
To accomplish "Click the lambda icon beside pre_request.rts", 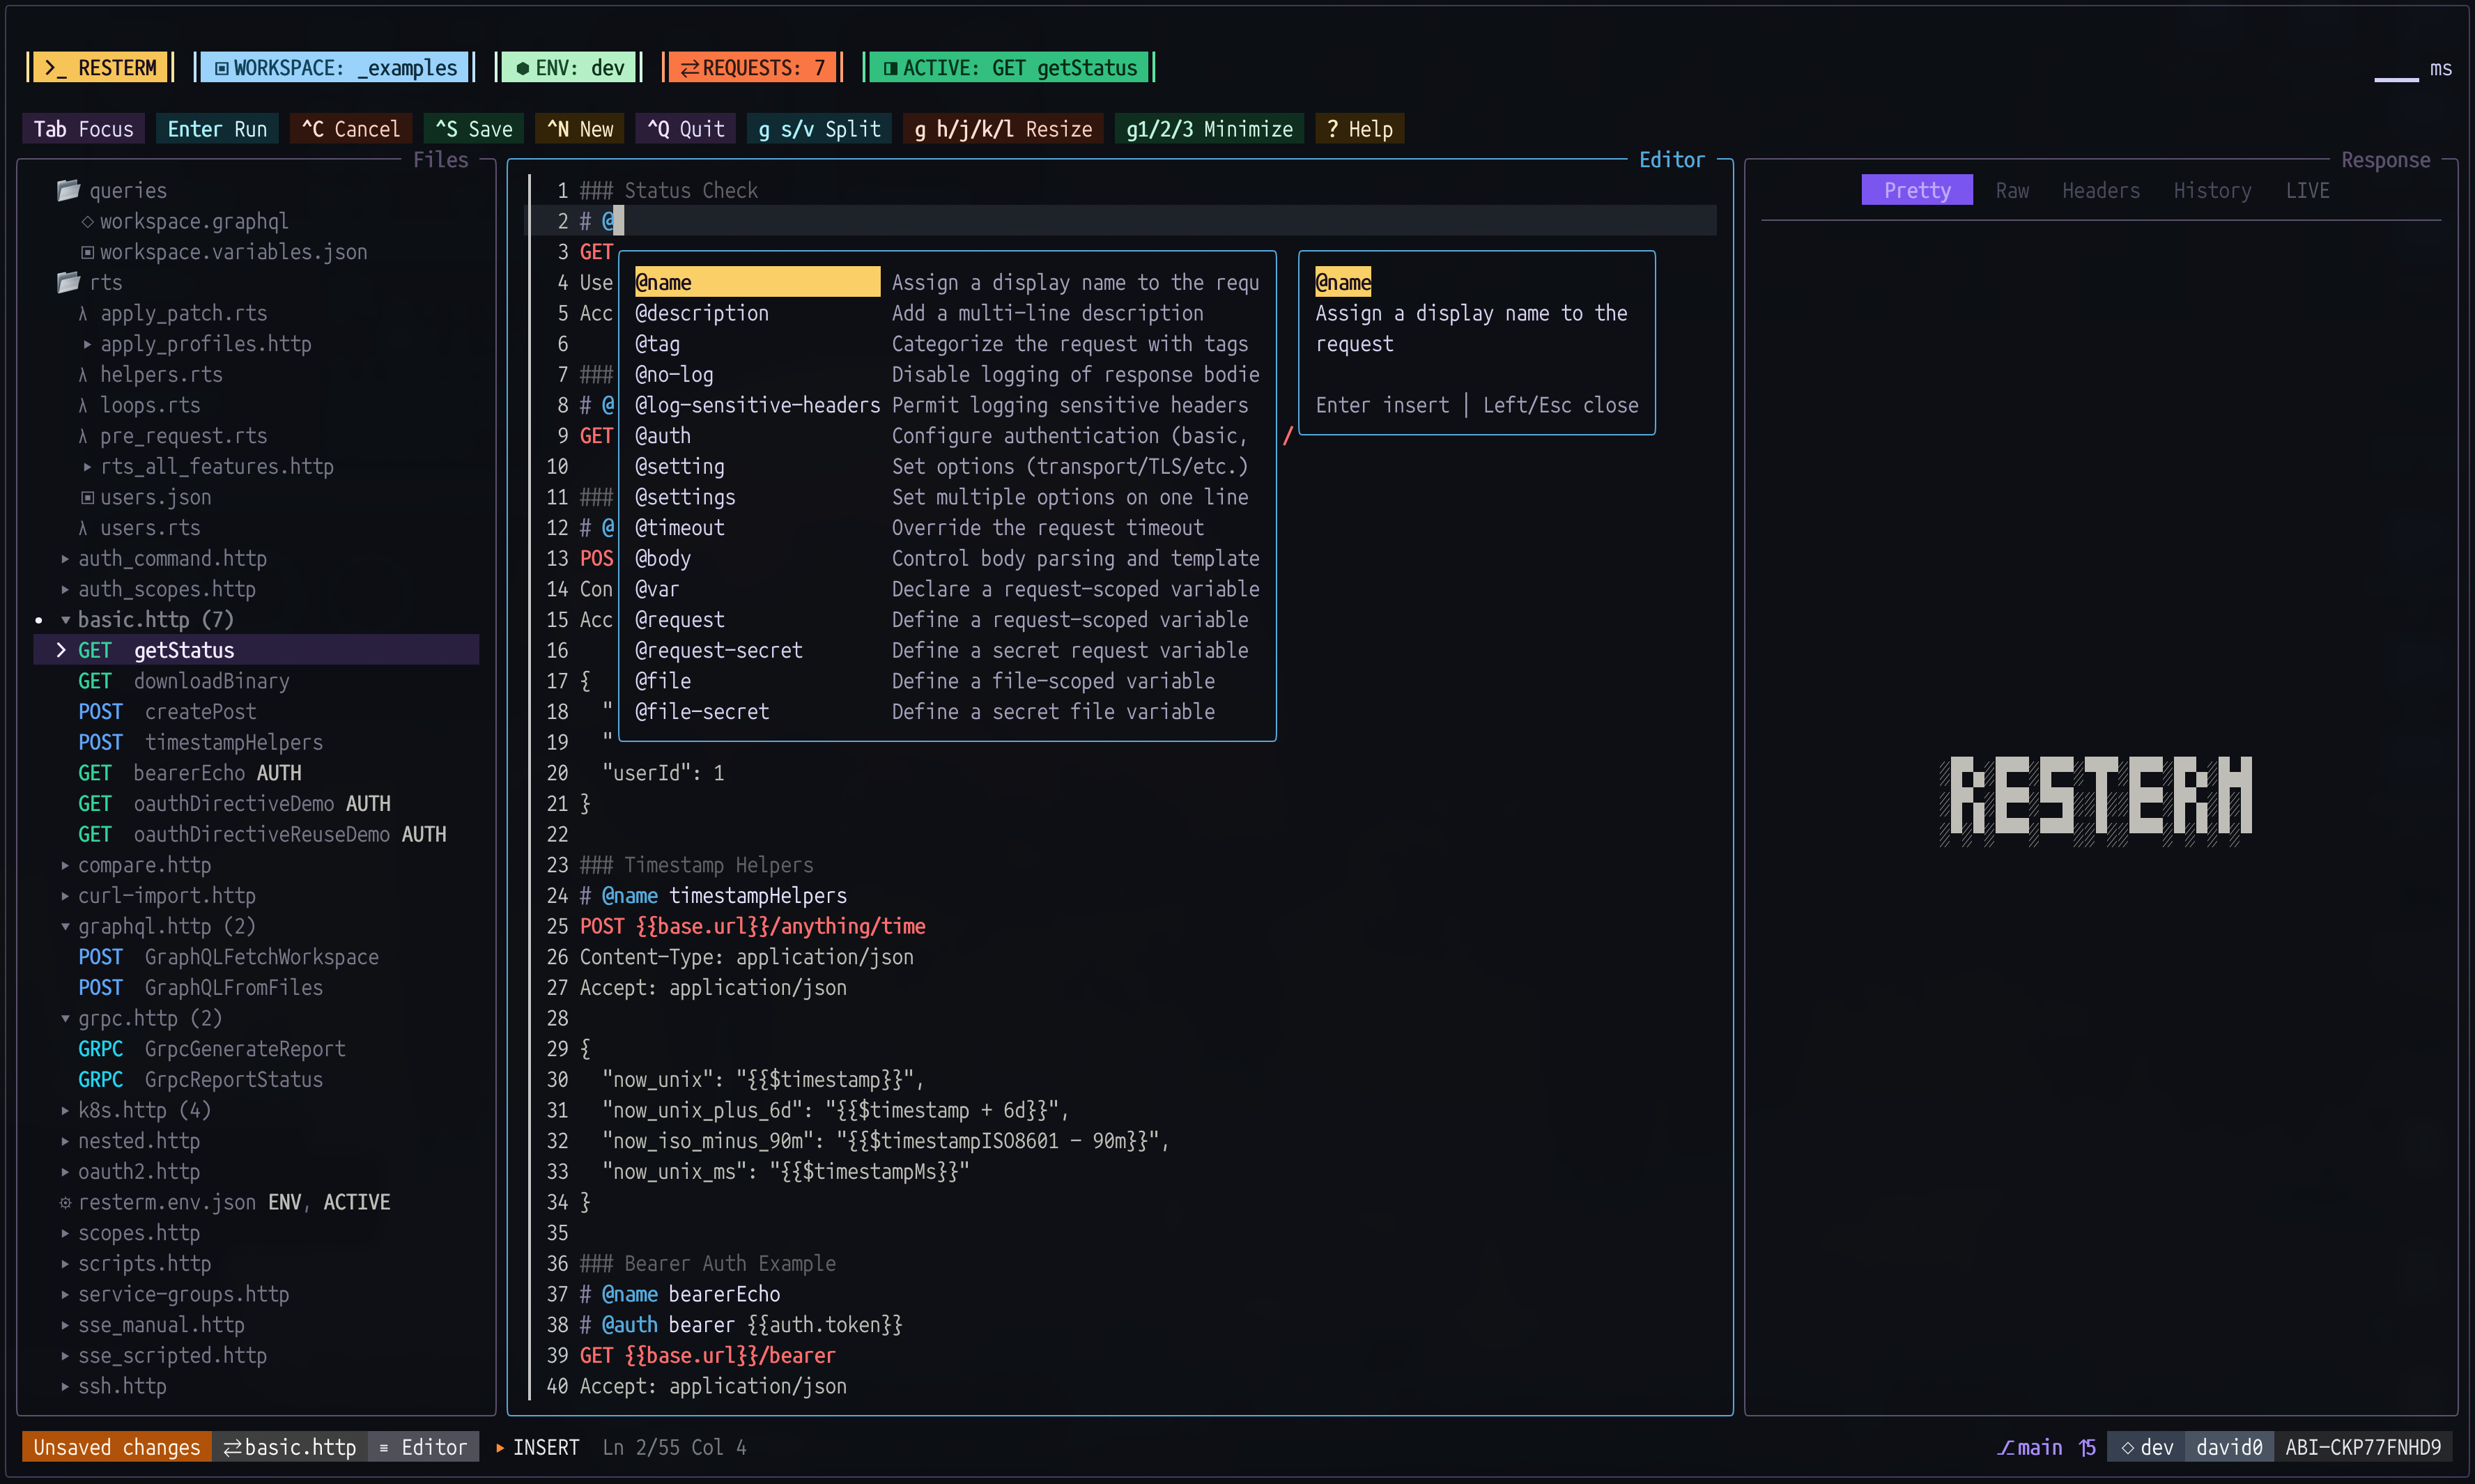I will click(x=83, y=436).
